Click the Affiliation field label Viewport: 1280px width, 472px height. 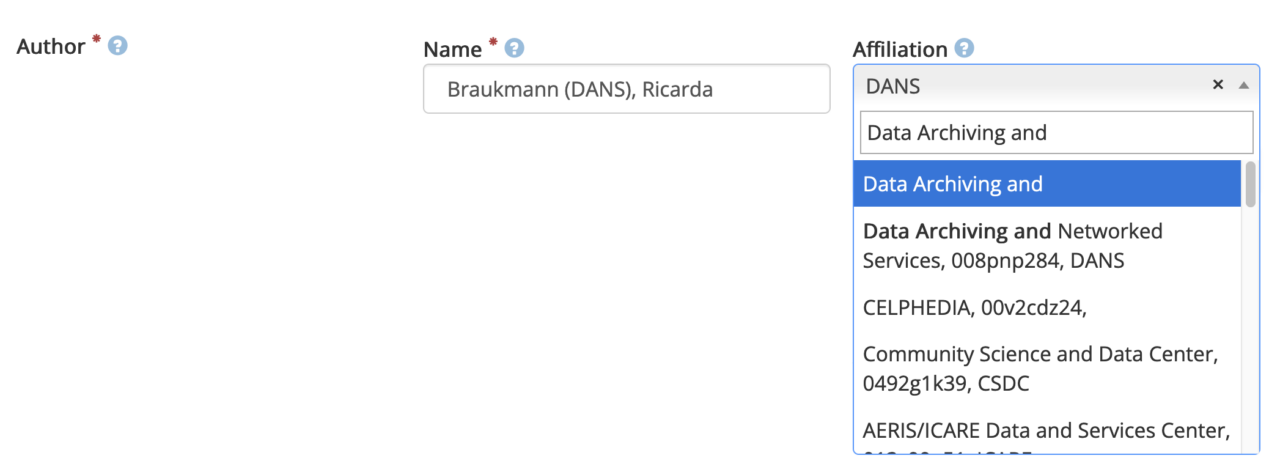(x=899, y=49)
